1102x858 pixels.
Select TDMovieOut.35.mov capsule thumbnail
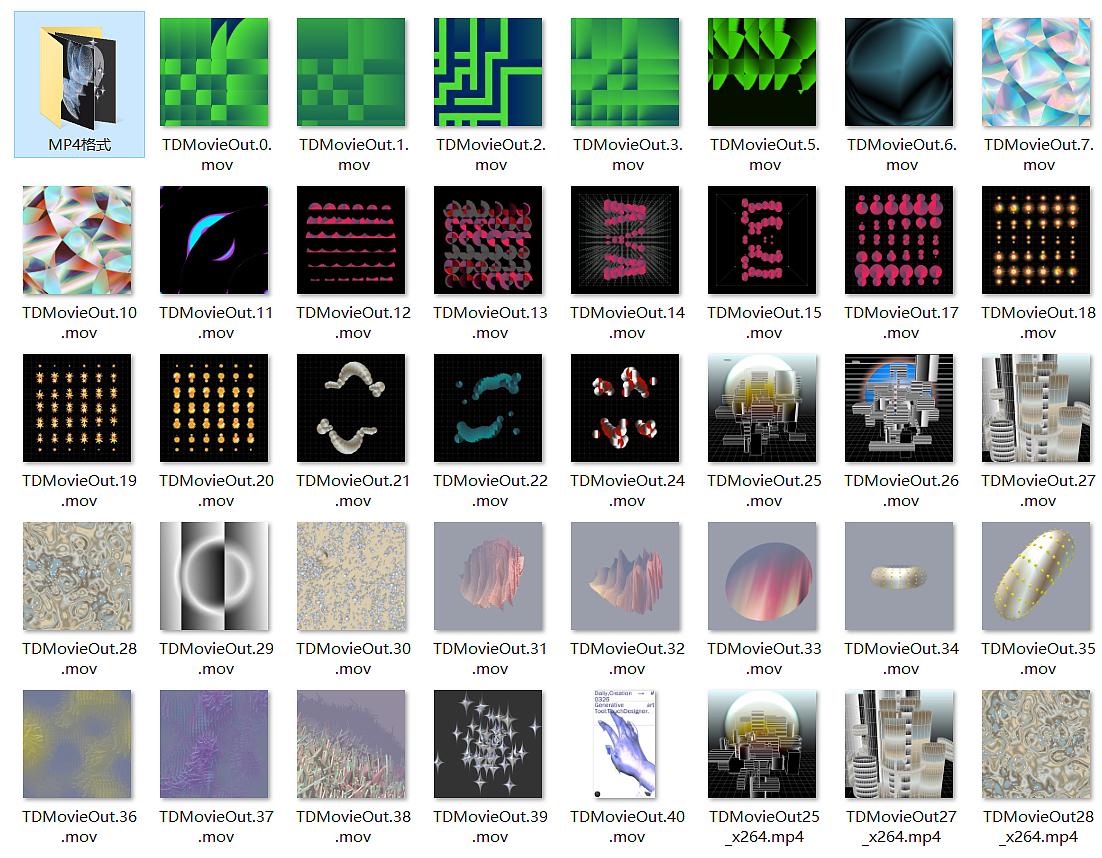[1037, 576]
